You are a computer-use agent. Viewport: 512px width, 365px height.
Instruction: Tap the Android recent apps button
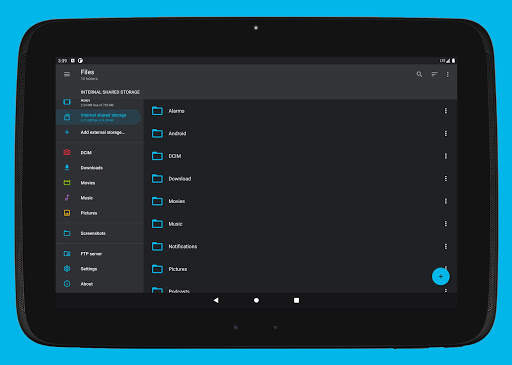tap(296, 300)
